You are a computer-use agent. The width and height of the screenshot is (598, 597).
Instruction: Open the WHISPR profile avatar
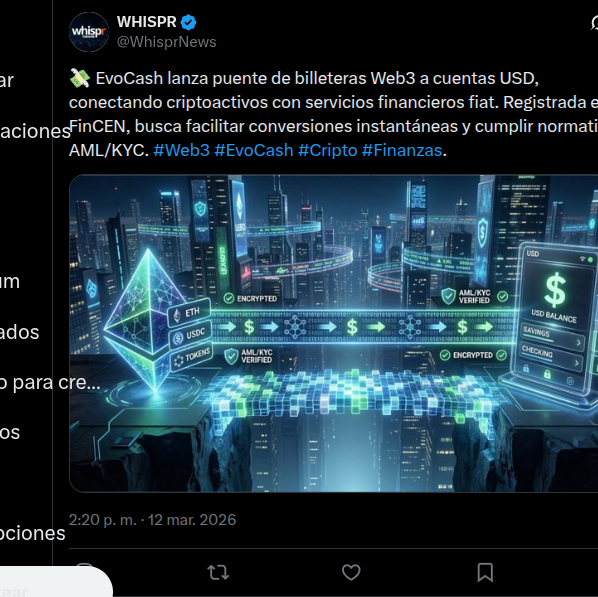tap(89, 32)
